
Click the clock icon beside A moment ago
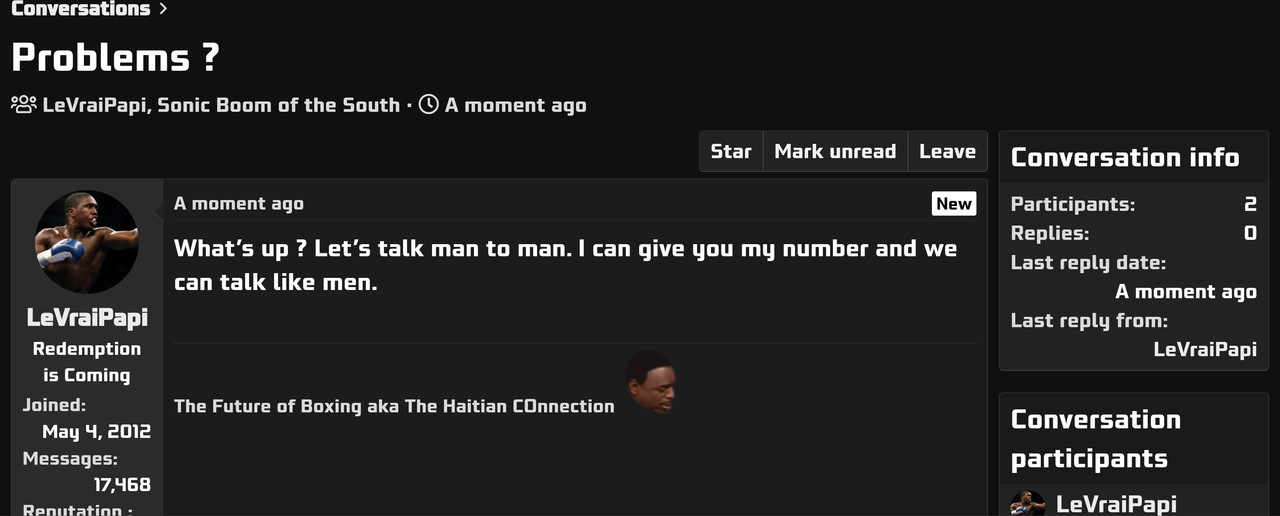(428, 104)
